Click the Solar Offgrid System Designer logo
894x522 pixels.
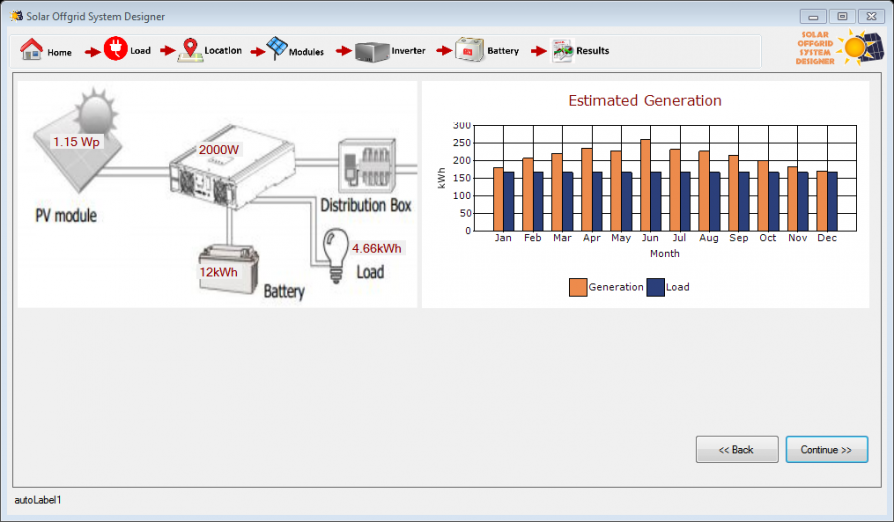click(x=840, y=47)
